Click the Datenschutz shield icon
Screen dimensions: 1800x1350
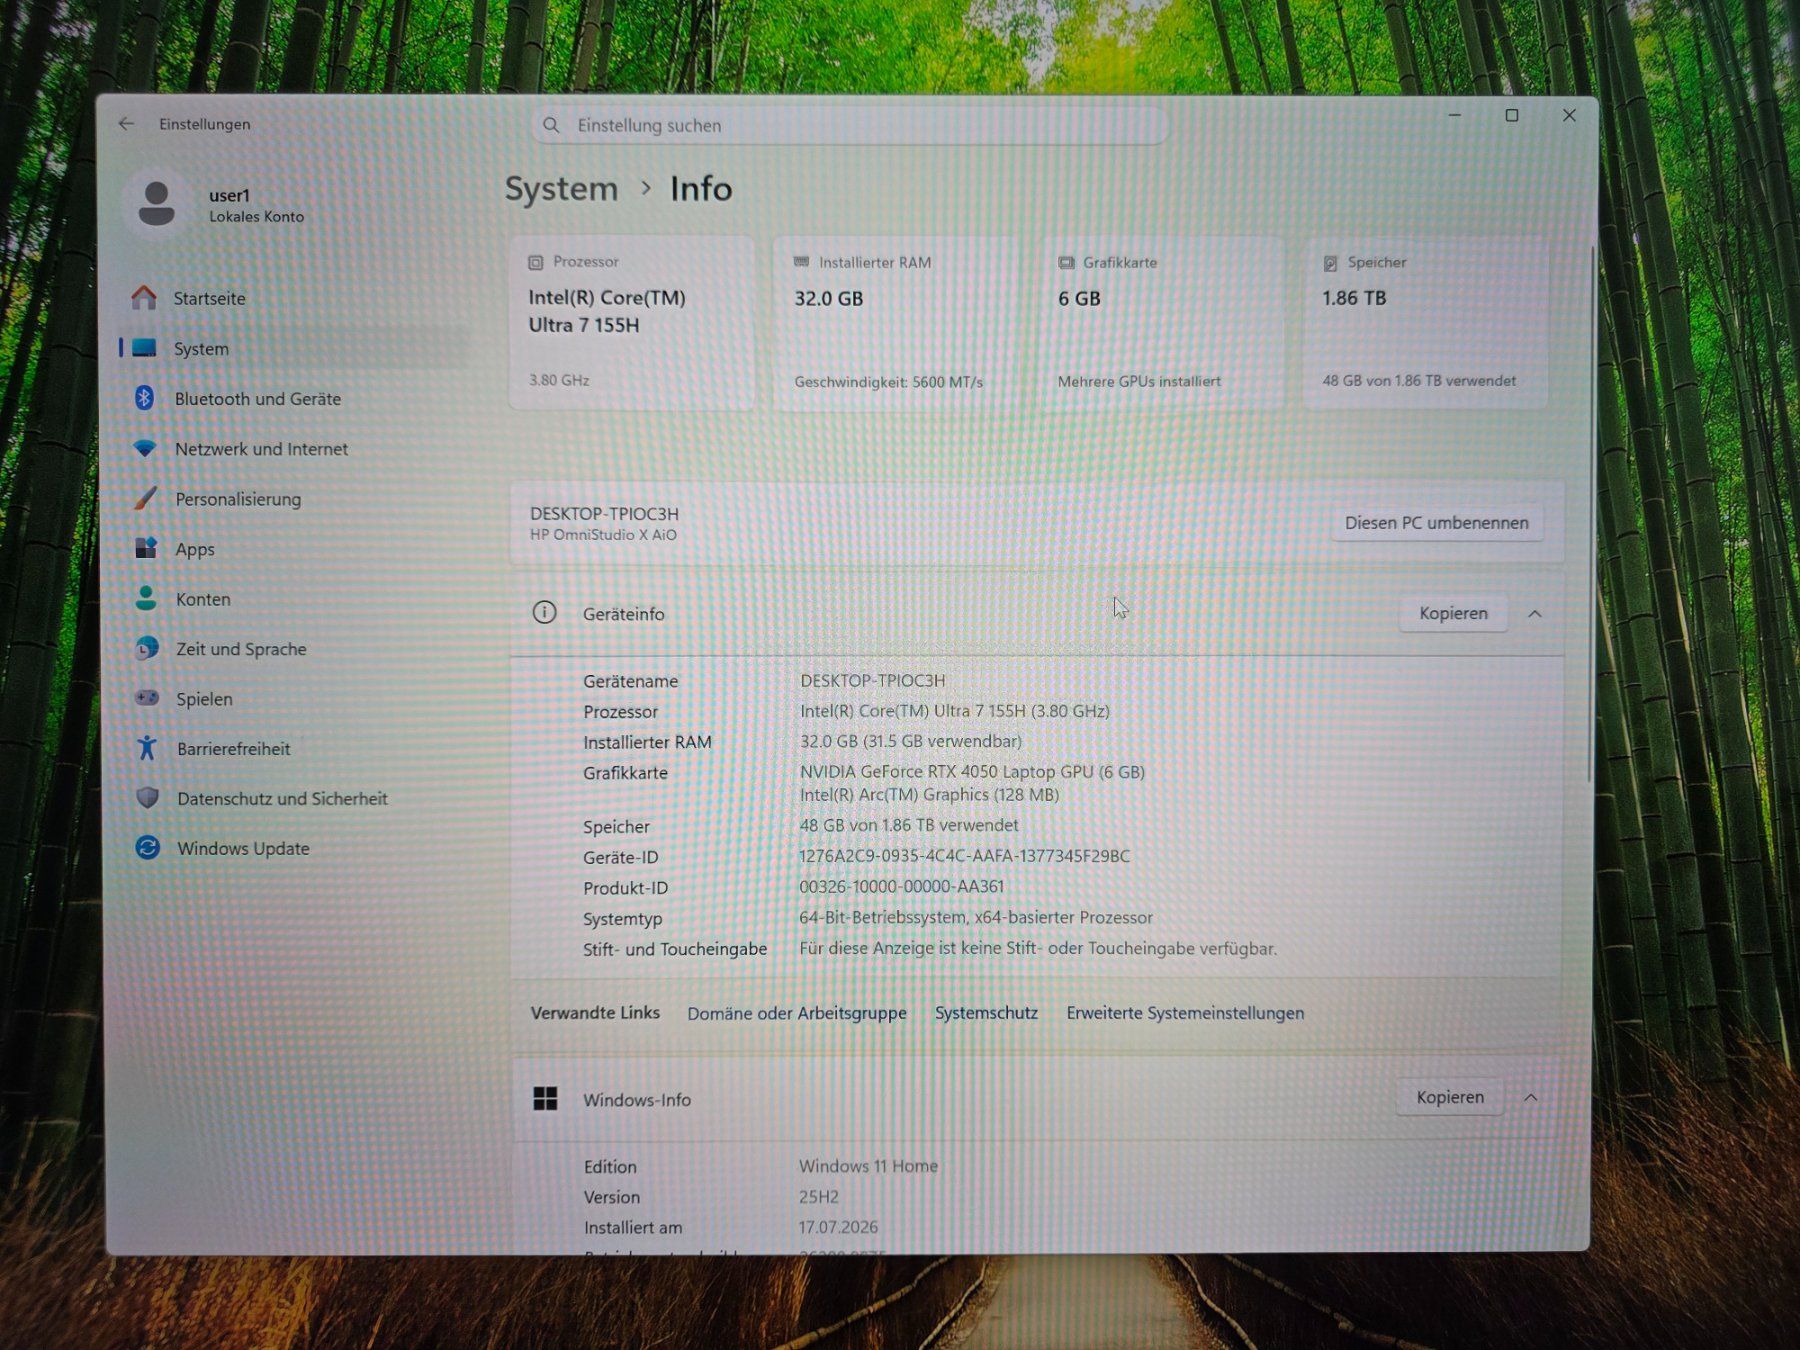click(x=148, y=798)
